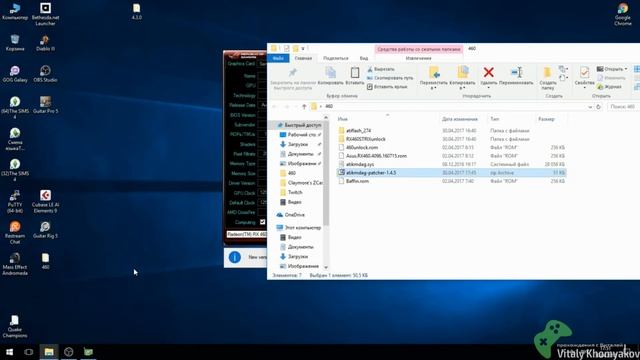The width and height of the screenshot is (640, 360).
Task: Select the Корзина recycle bin icon
Action: click(15, 42)
